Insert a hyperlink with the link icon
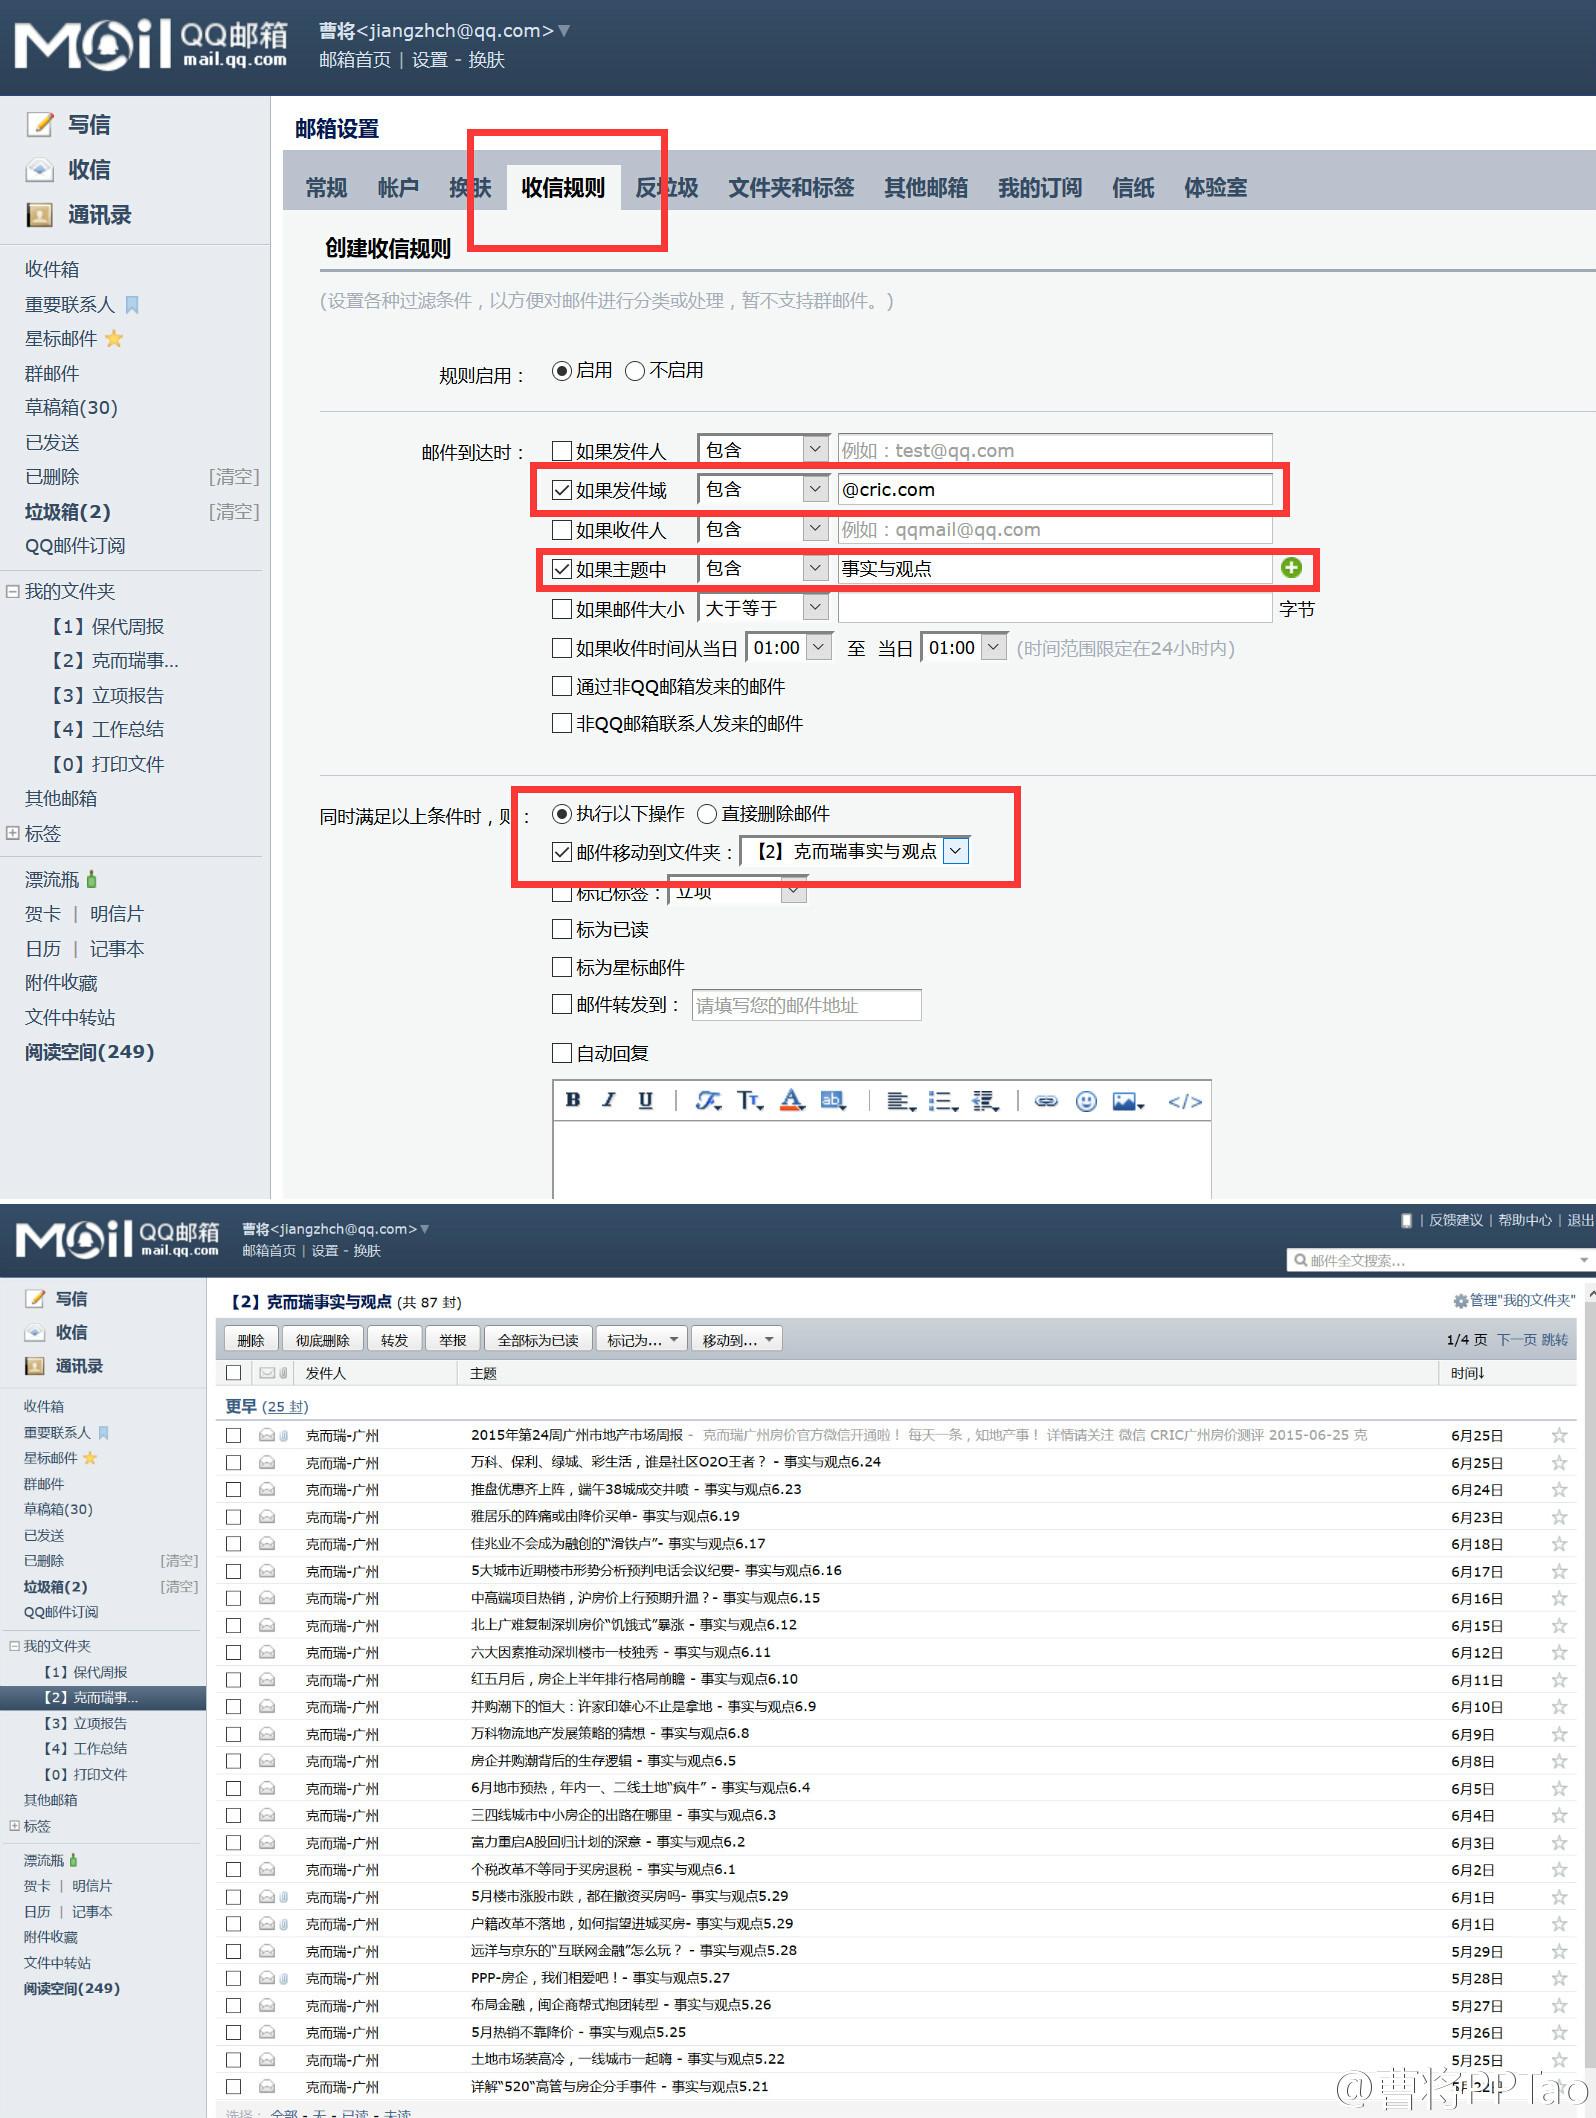 [1045, 1101]
